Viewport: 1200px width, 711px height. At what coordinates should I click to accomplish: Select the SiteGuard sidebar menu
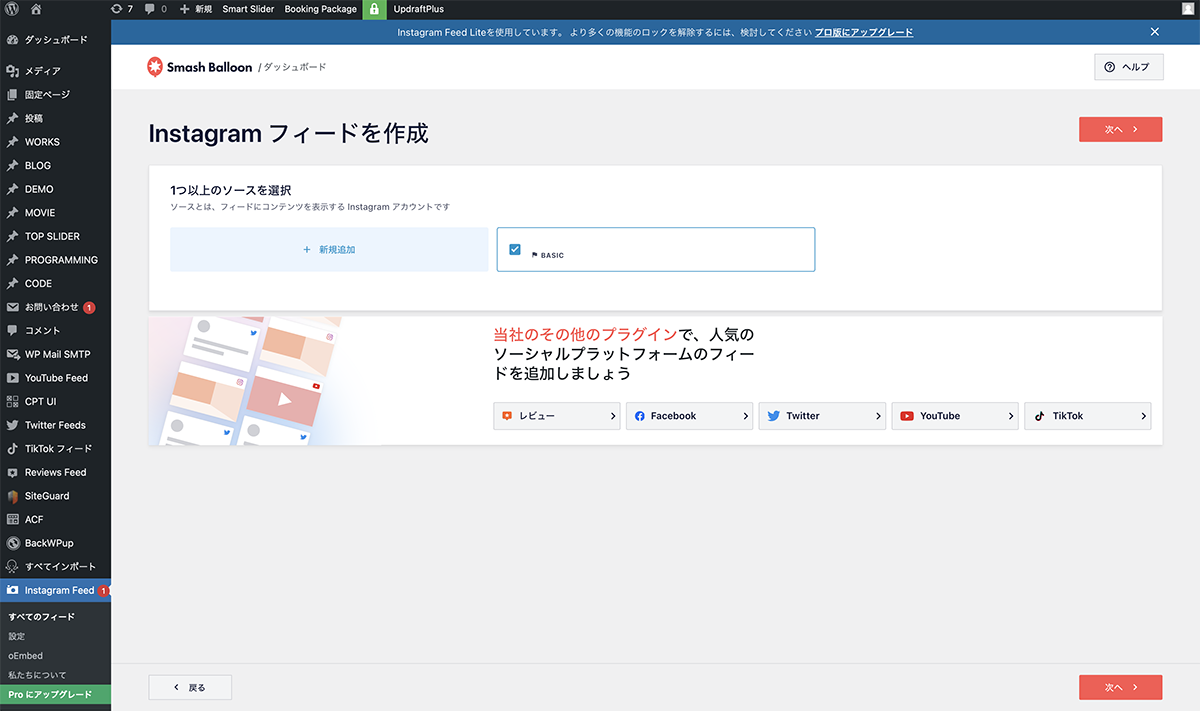point(47,496)
